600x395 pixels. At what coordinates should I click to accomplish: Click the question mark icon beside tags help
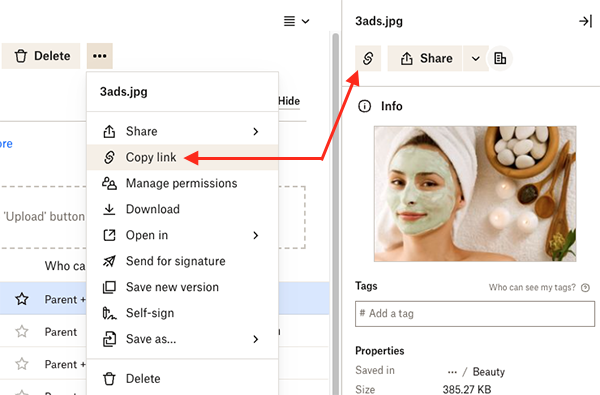(585, 287)
